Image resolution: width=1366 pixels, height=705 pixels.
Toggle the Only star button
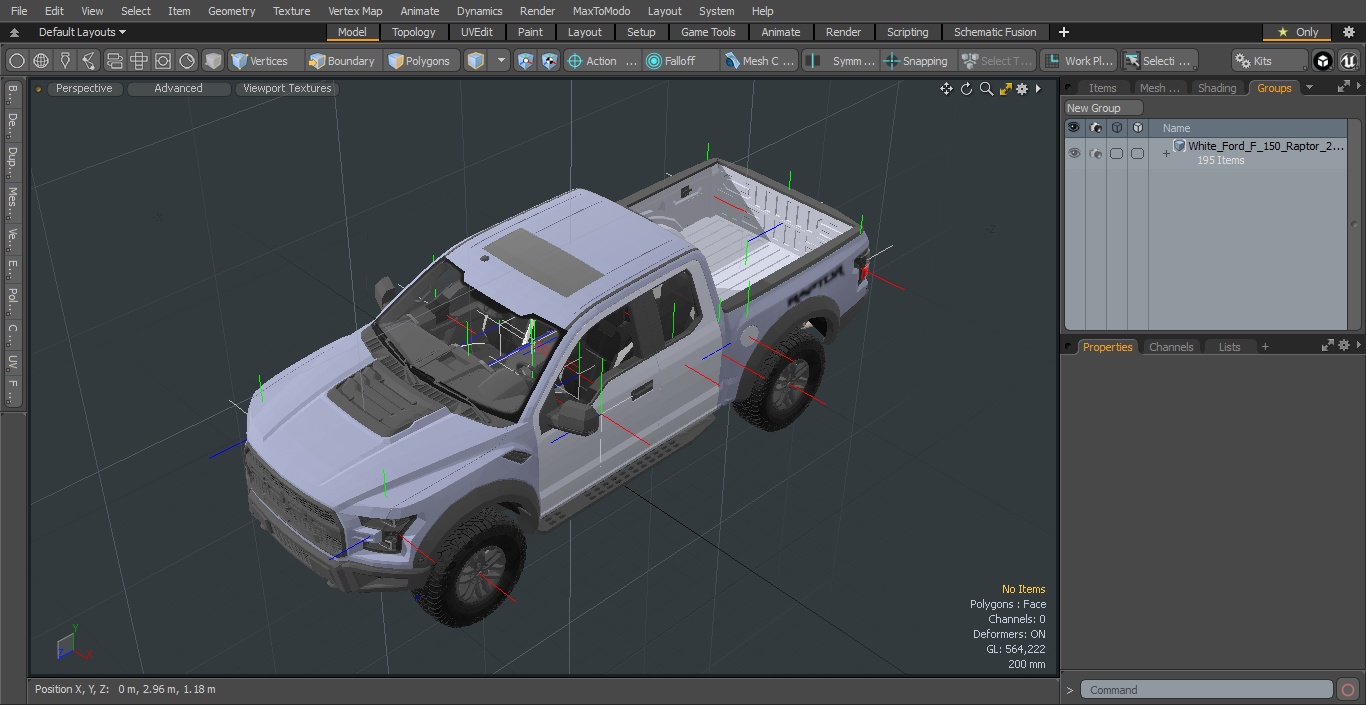tap(1298, 32)
